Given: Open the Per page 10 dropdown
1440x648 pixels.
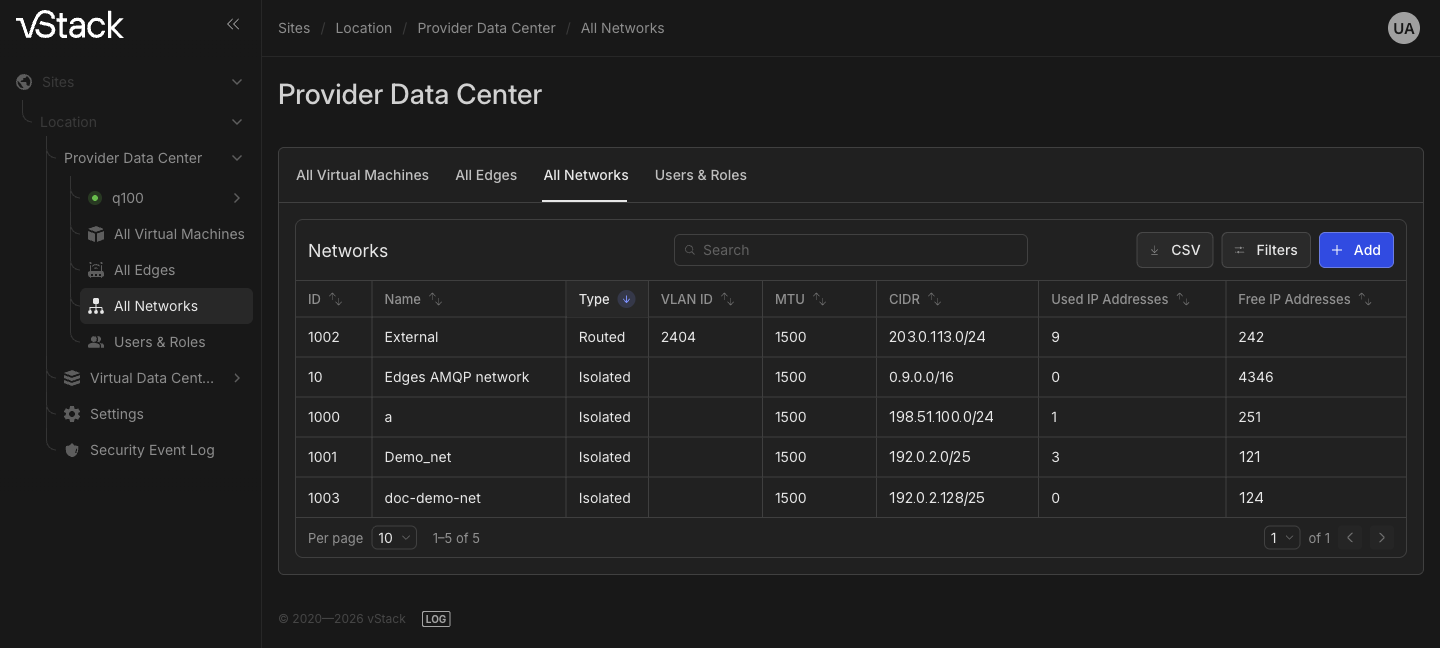Looking at the screenshot, I should 394,538.
